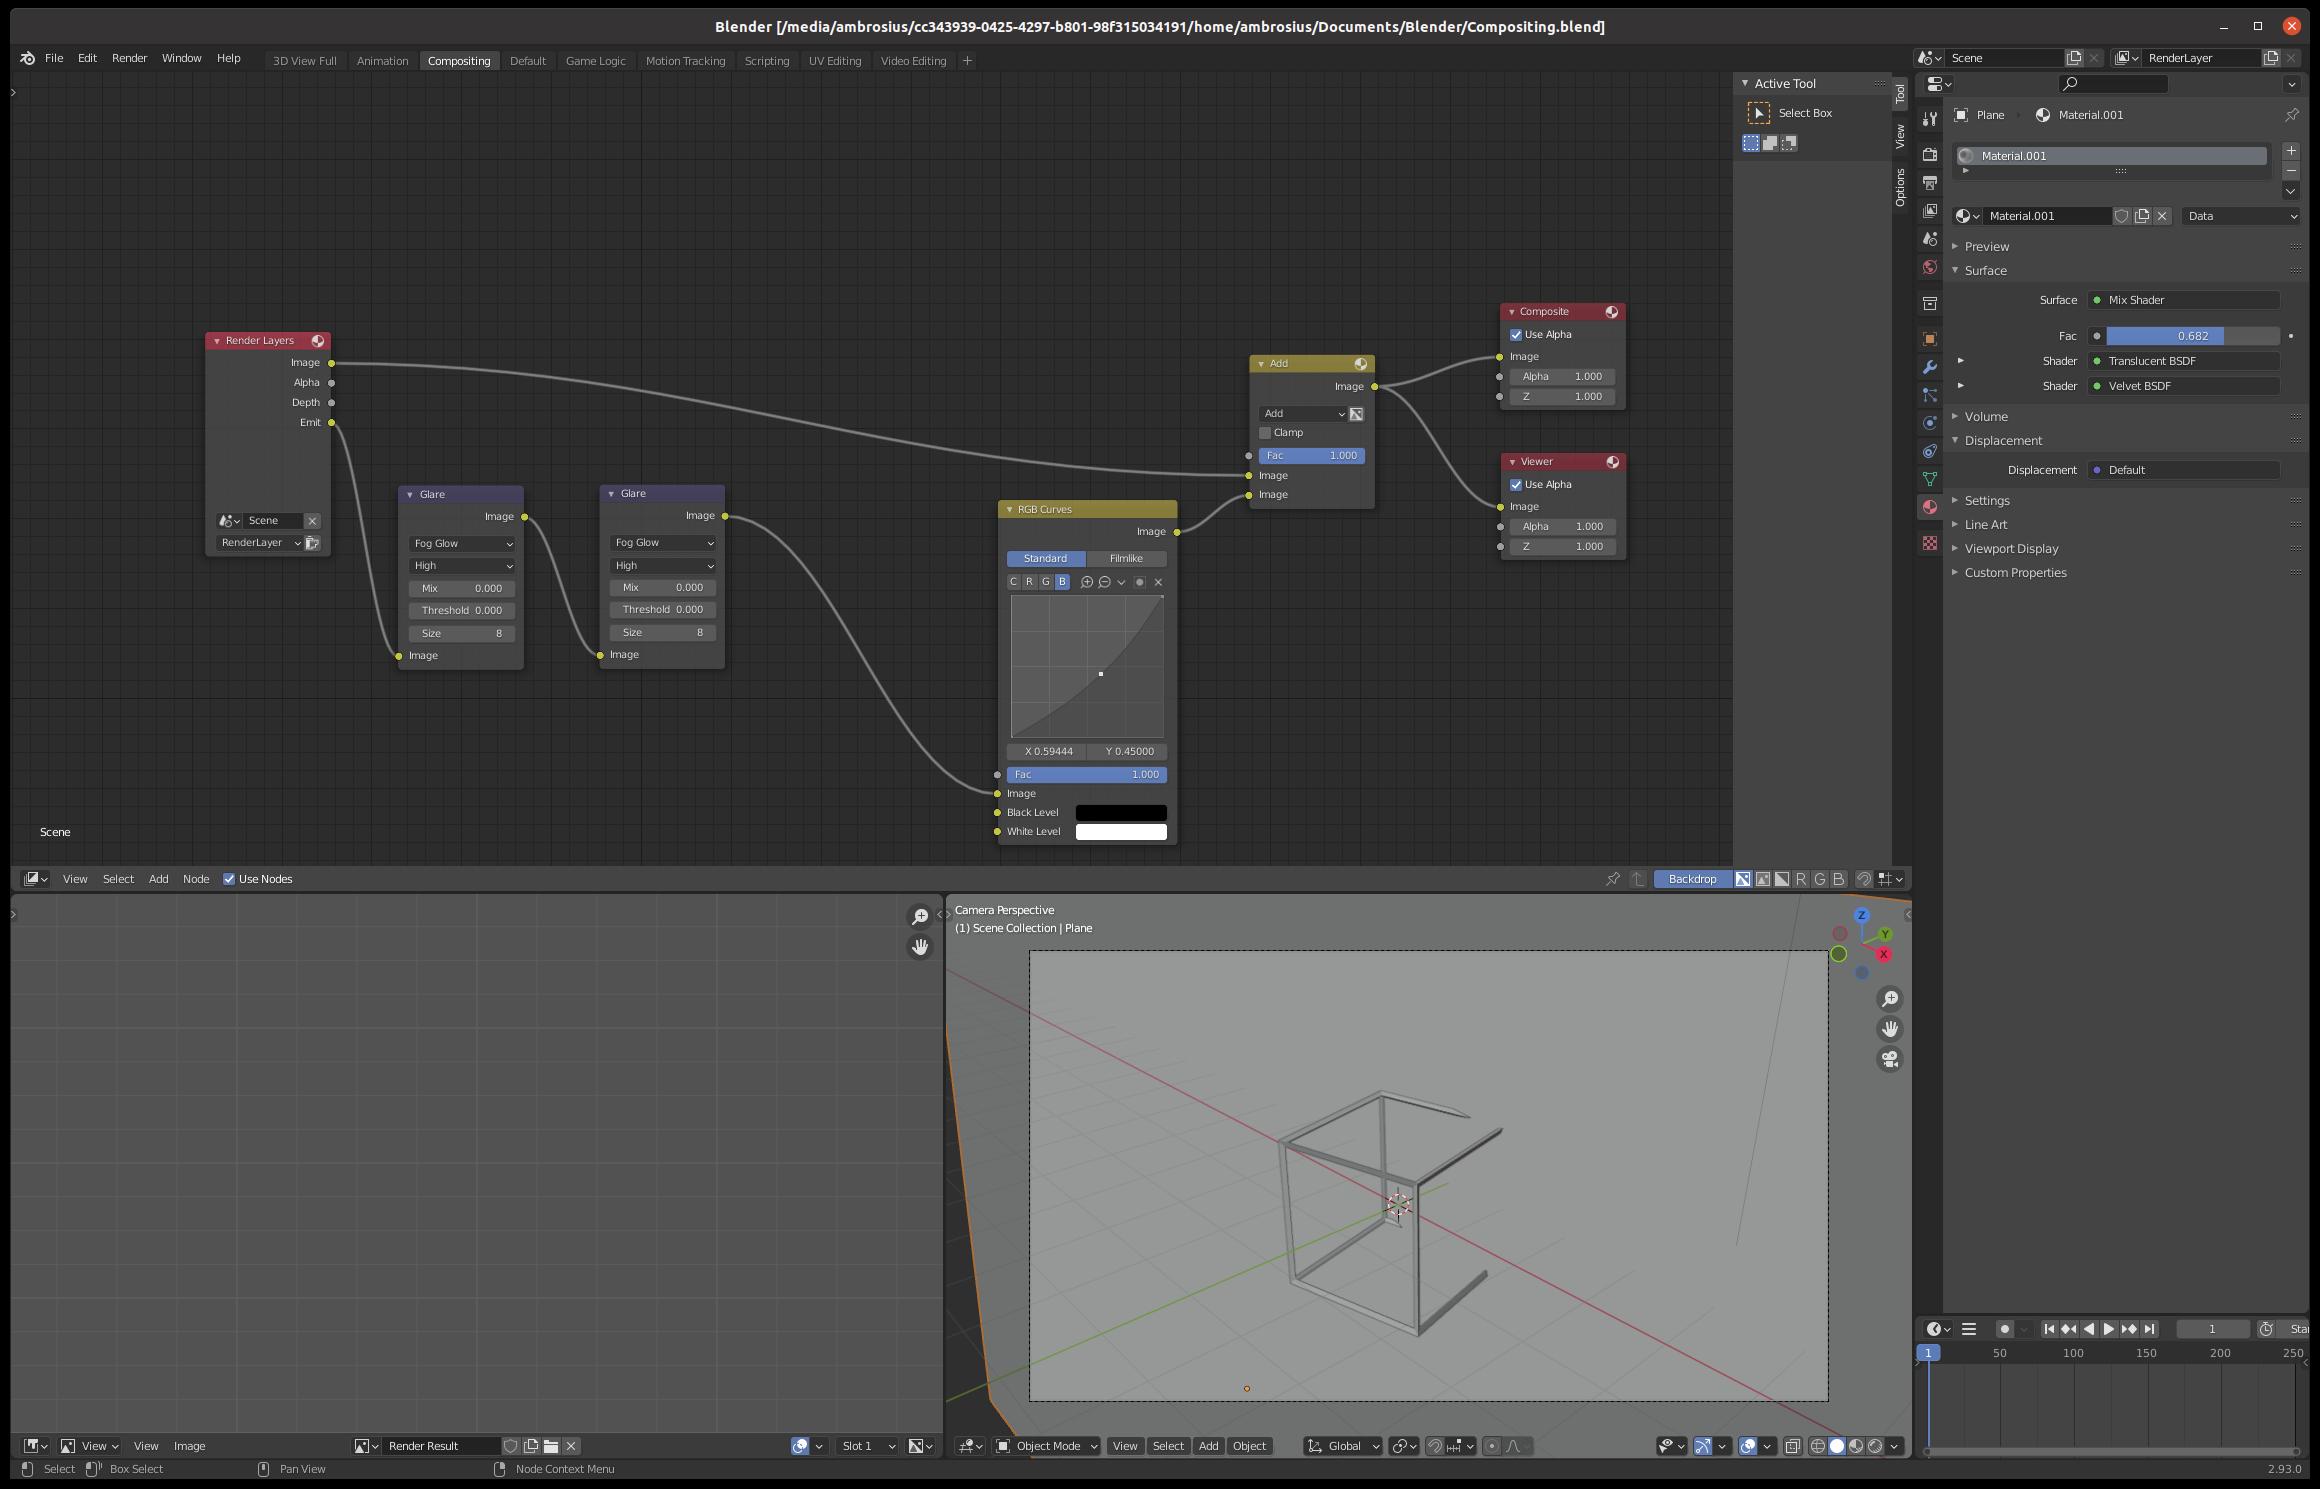2320x1489 pixels.
Task: Open Add blend type dropdown on Add node
Action: click(x=1302, y=414)
